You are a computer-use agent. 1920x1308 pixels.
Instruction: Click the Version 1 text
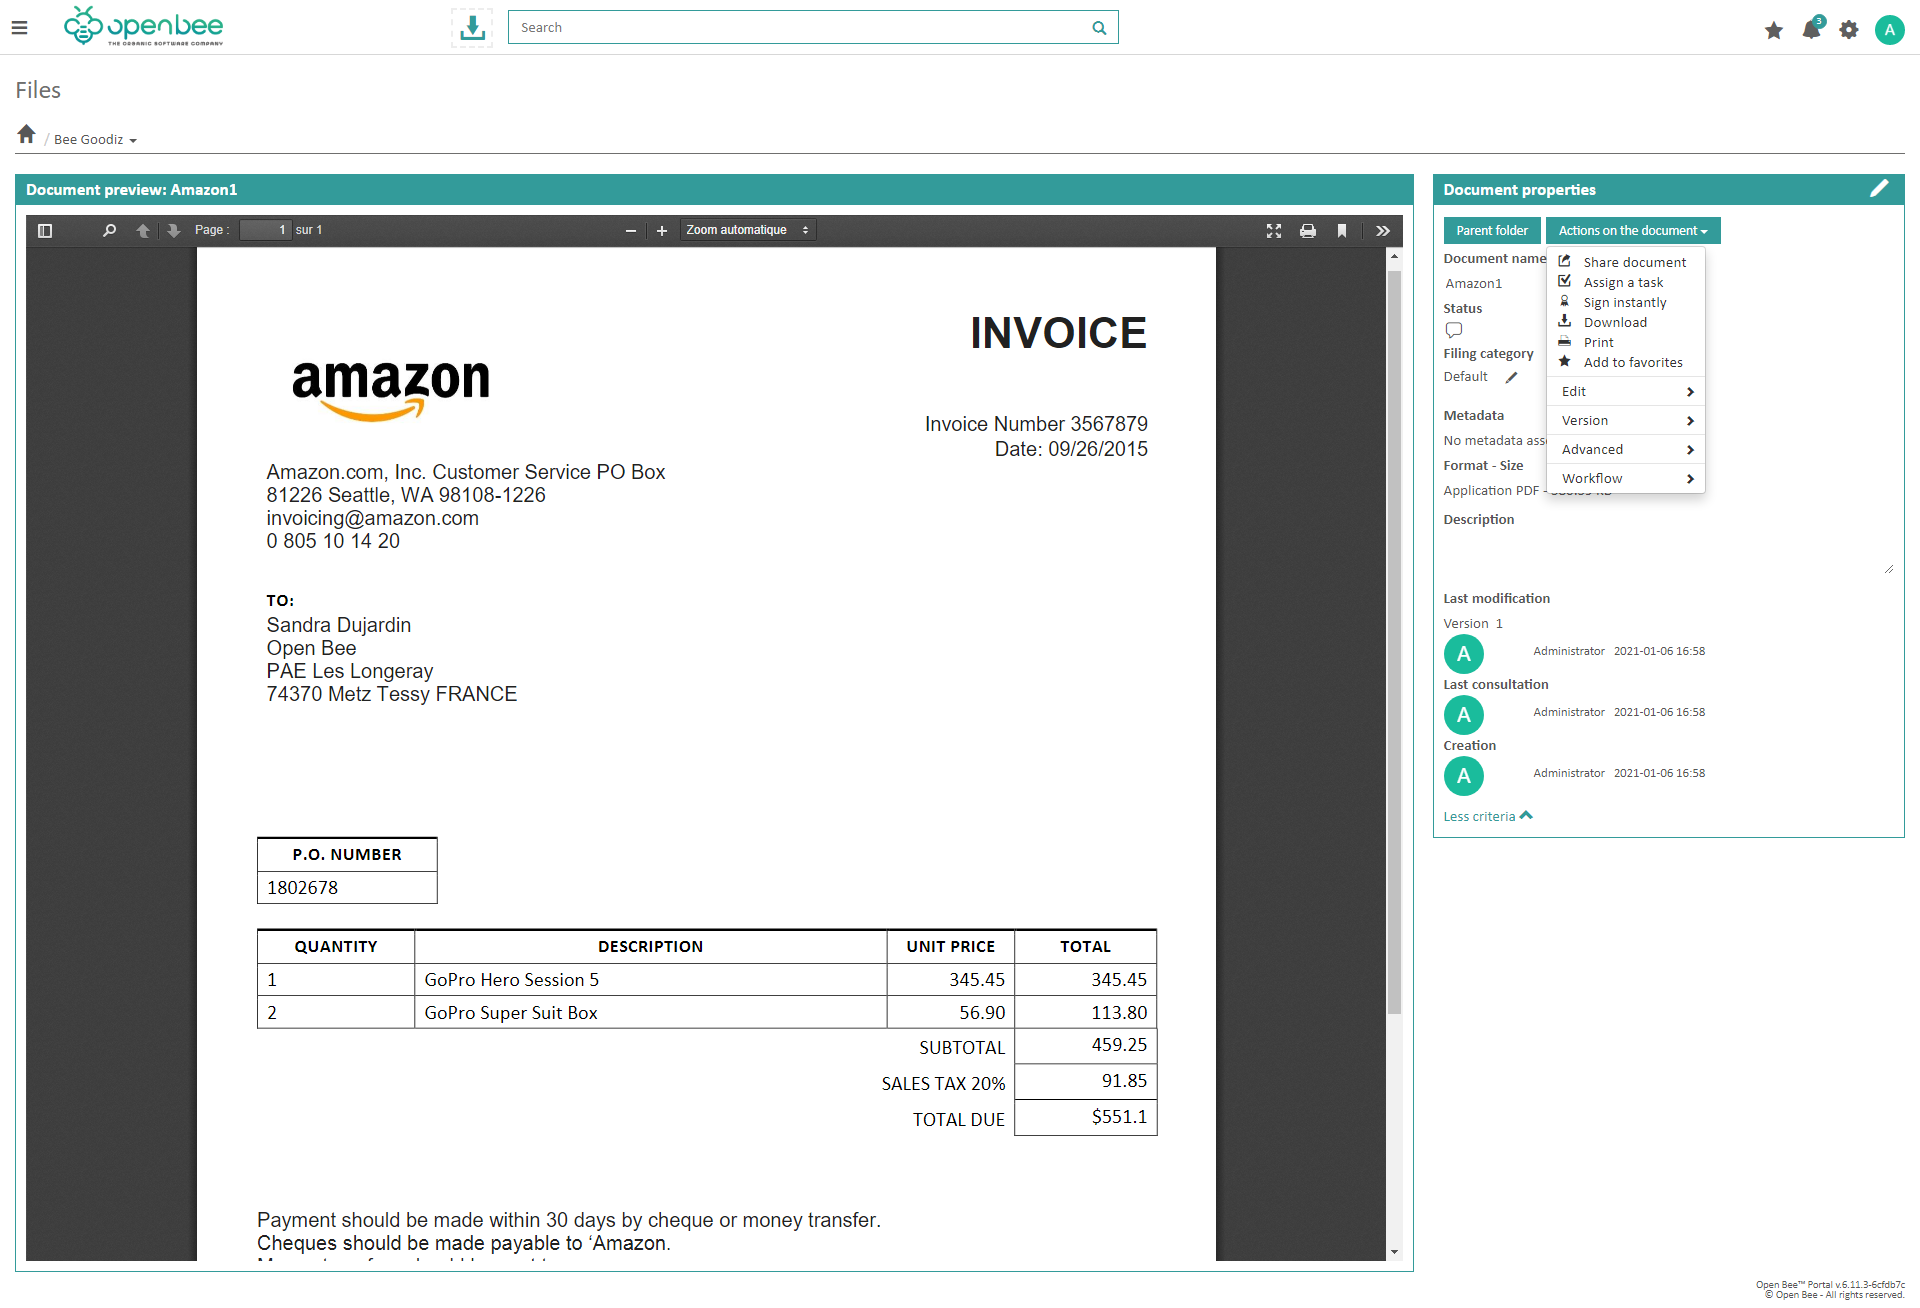coord(1473,624)
